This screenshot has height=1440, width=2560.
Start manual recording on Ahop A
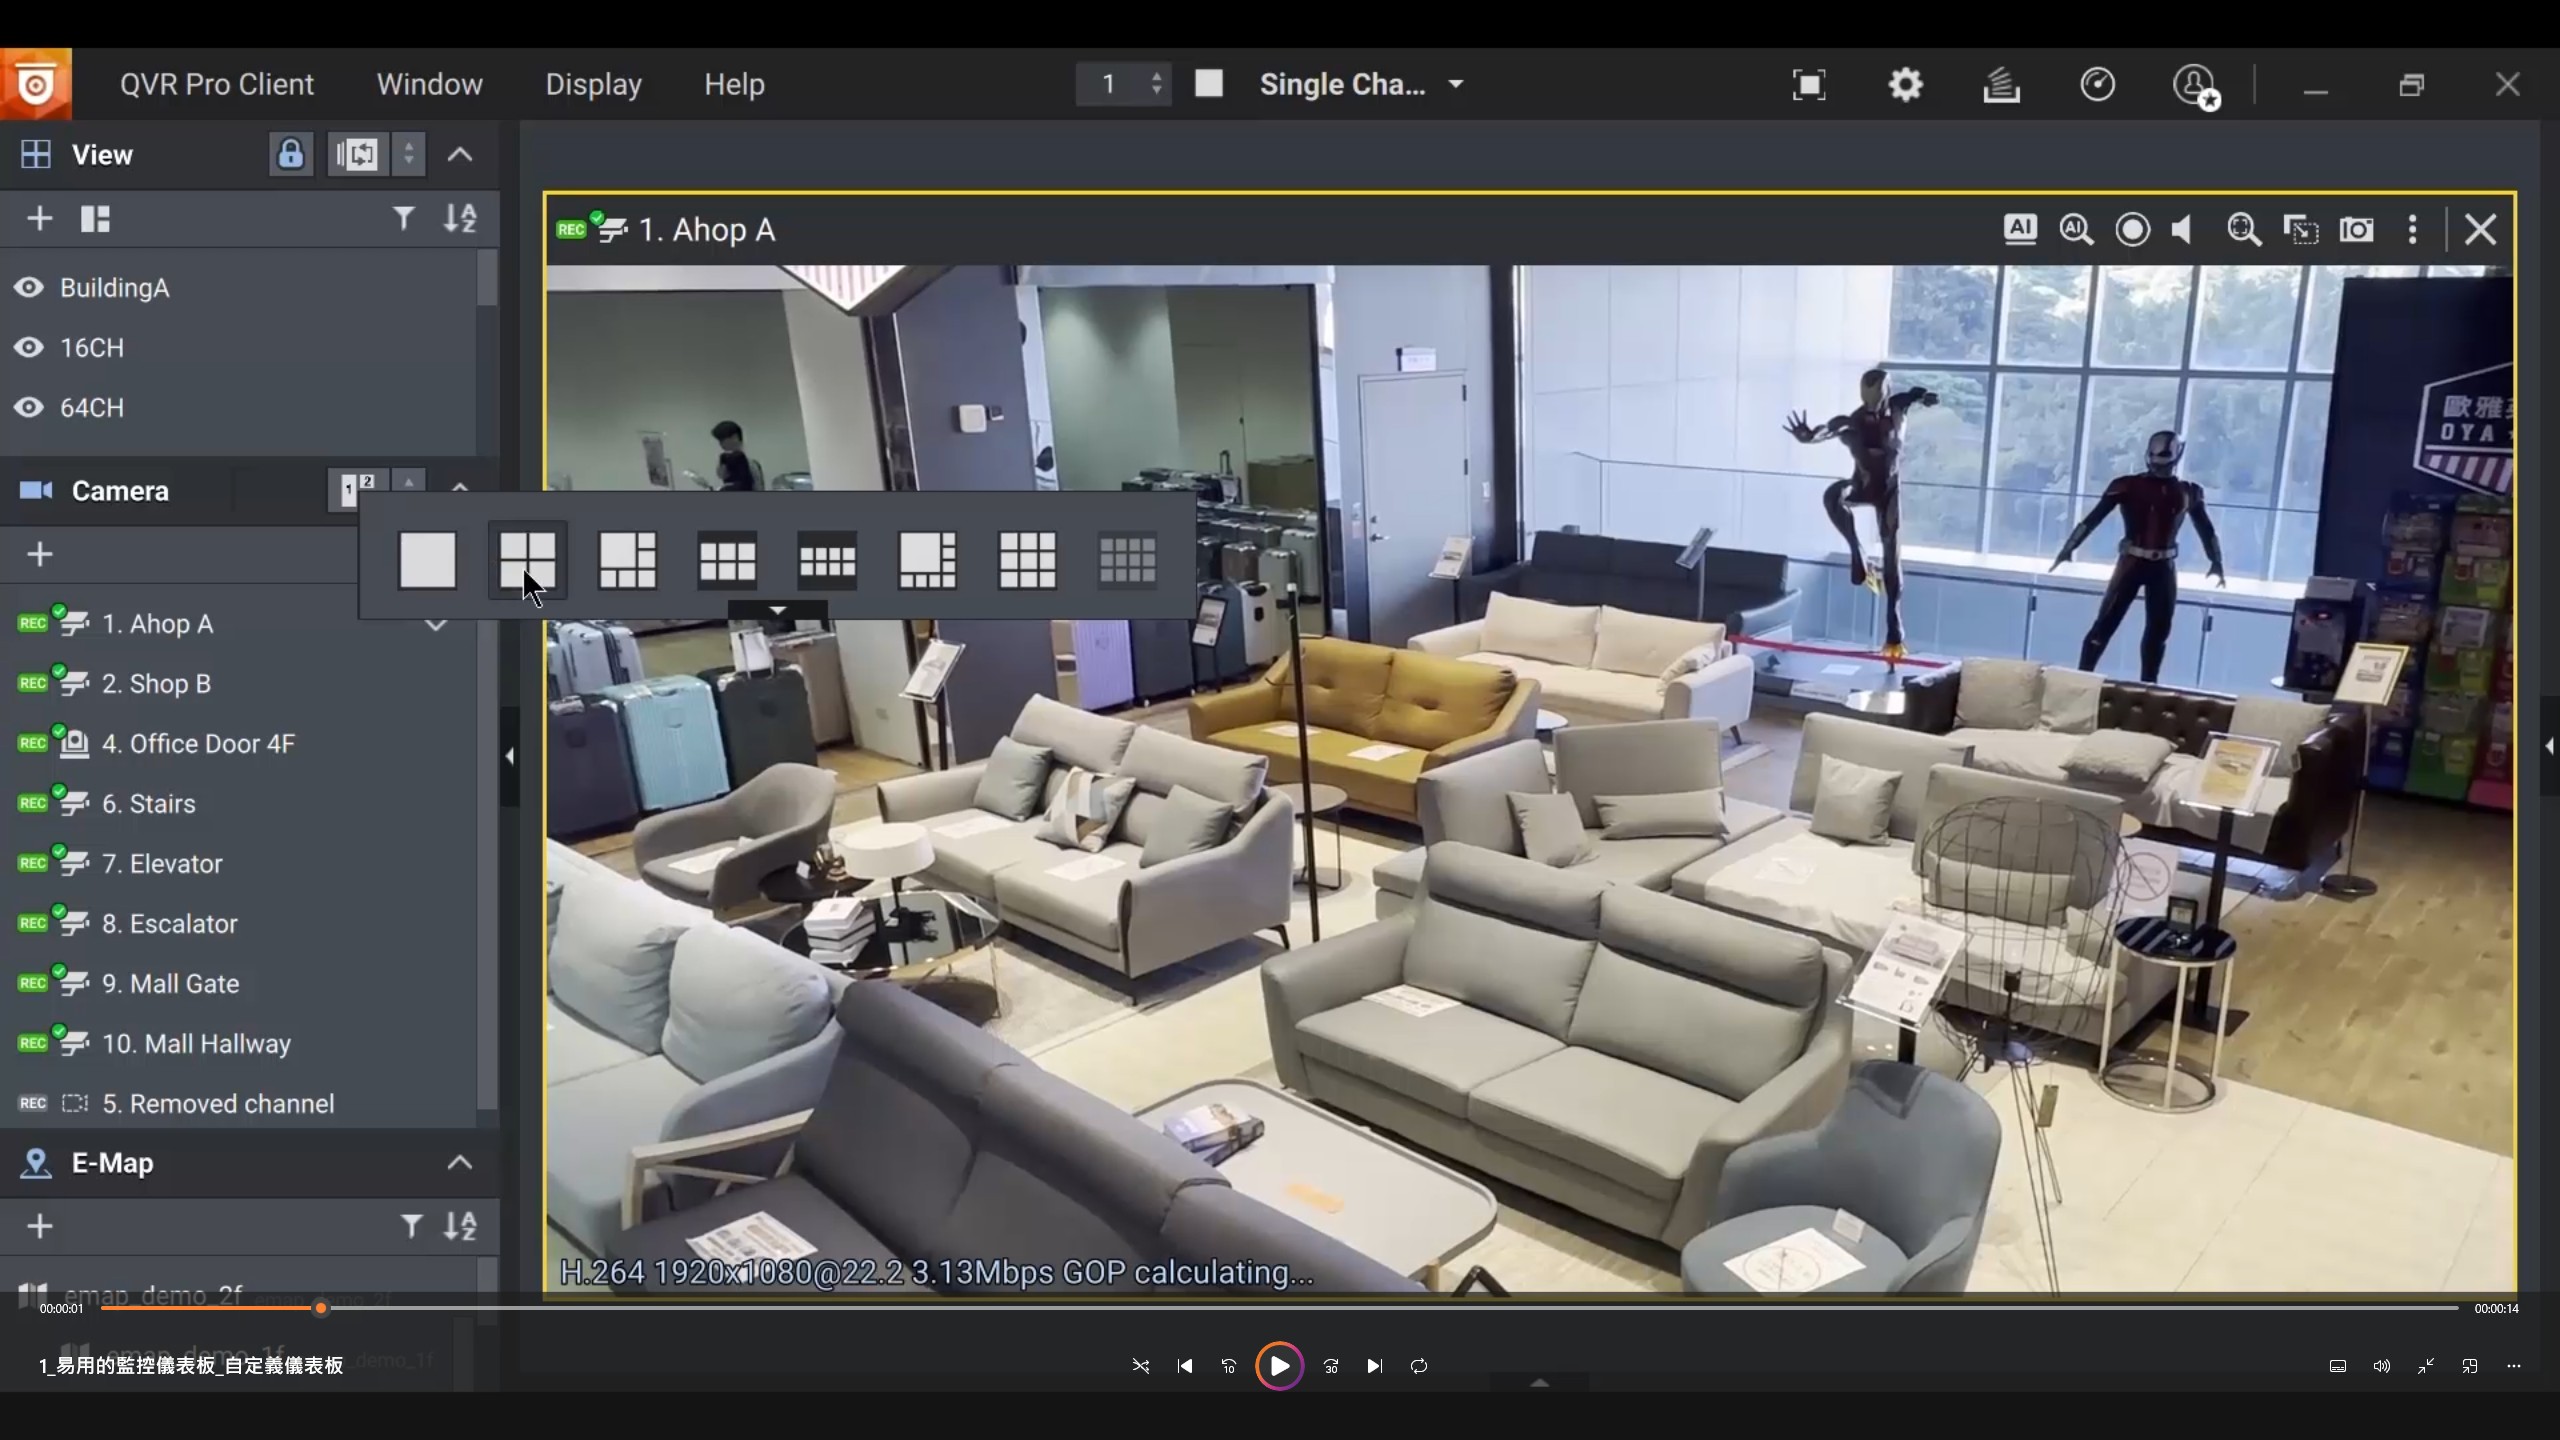point(2132,230)
